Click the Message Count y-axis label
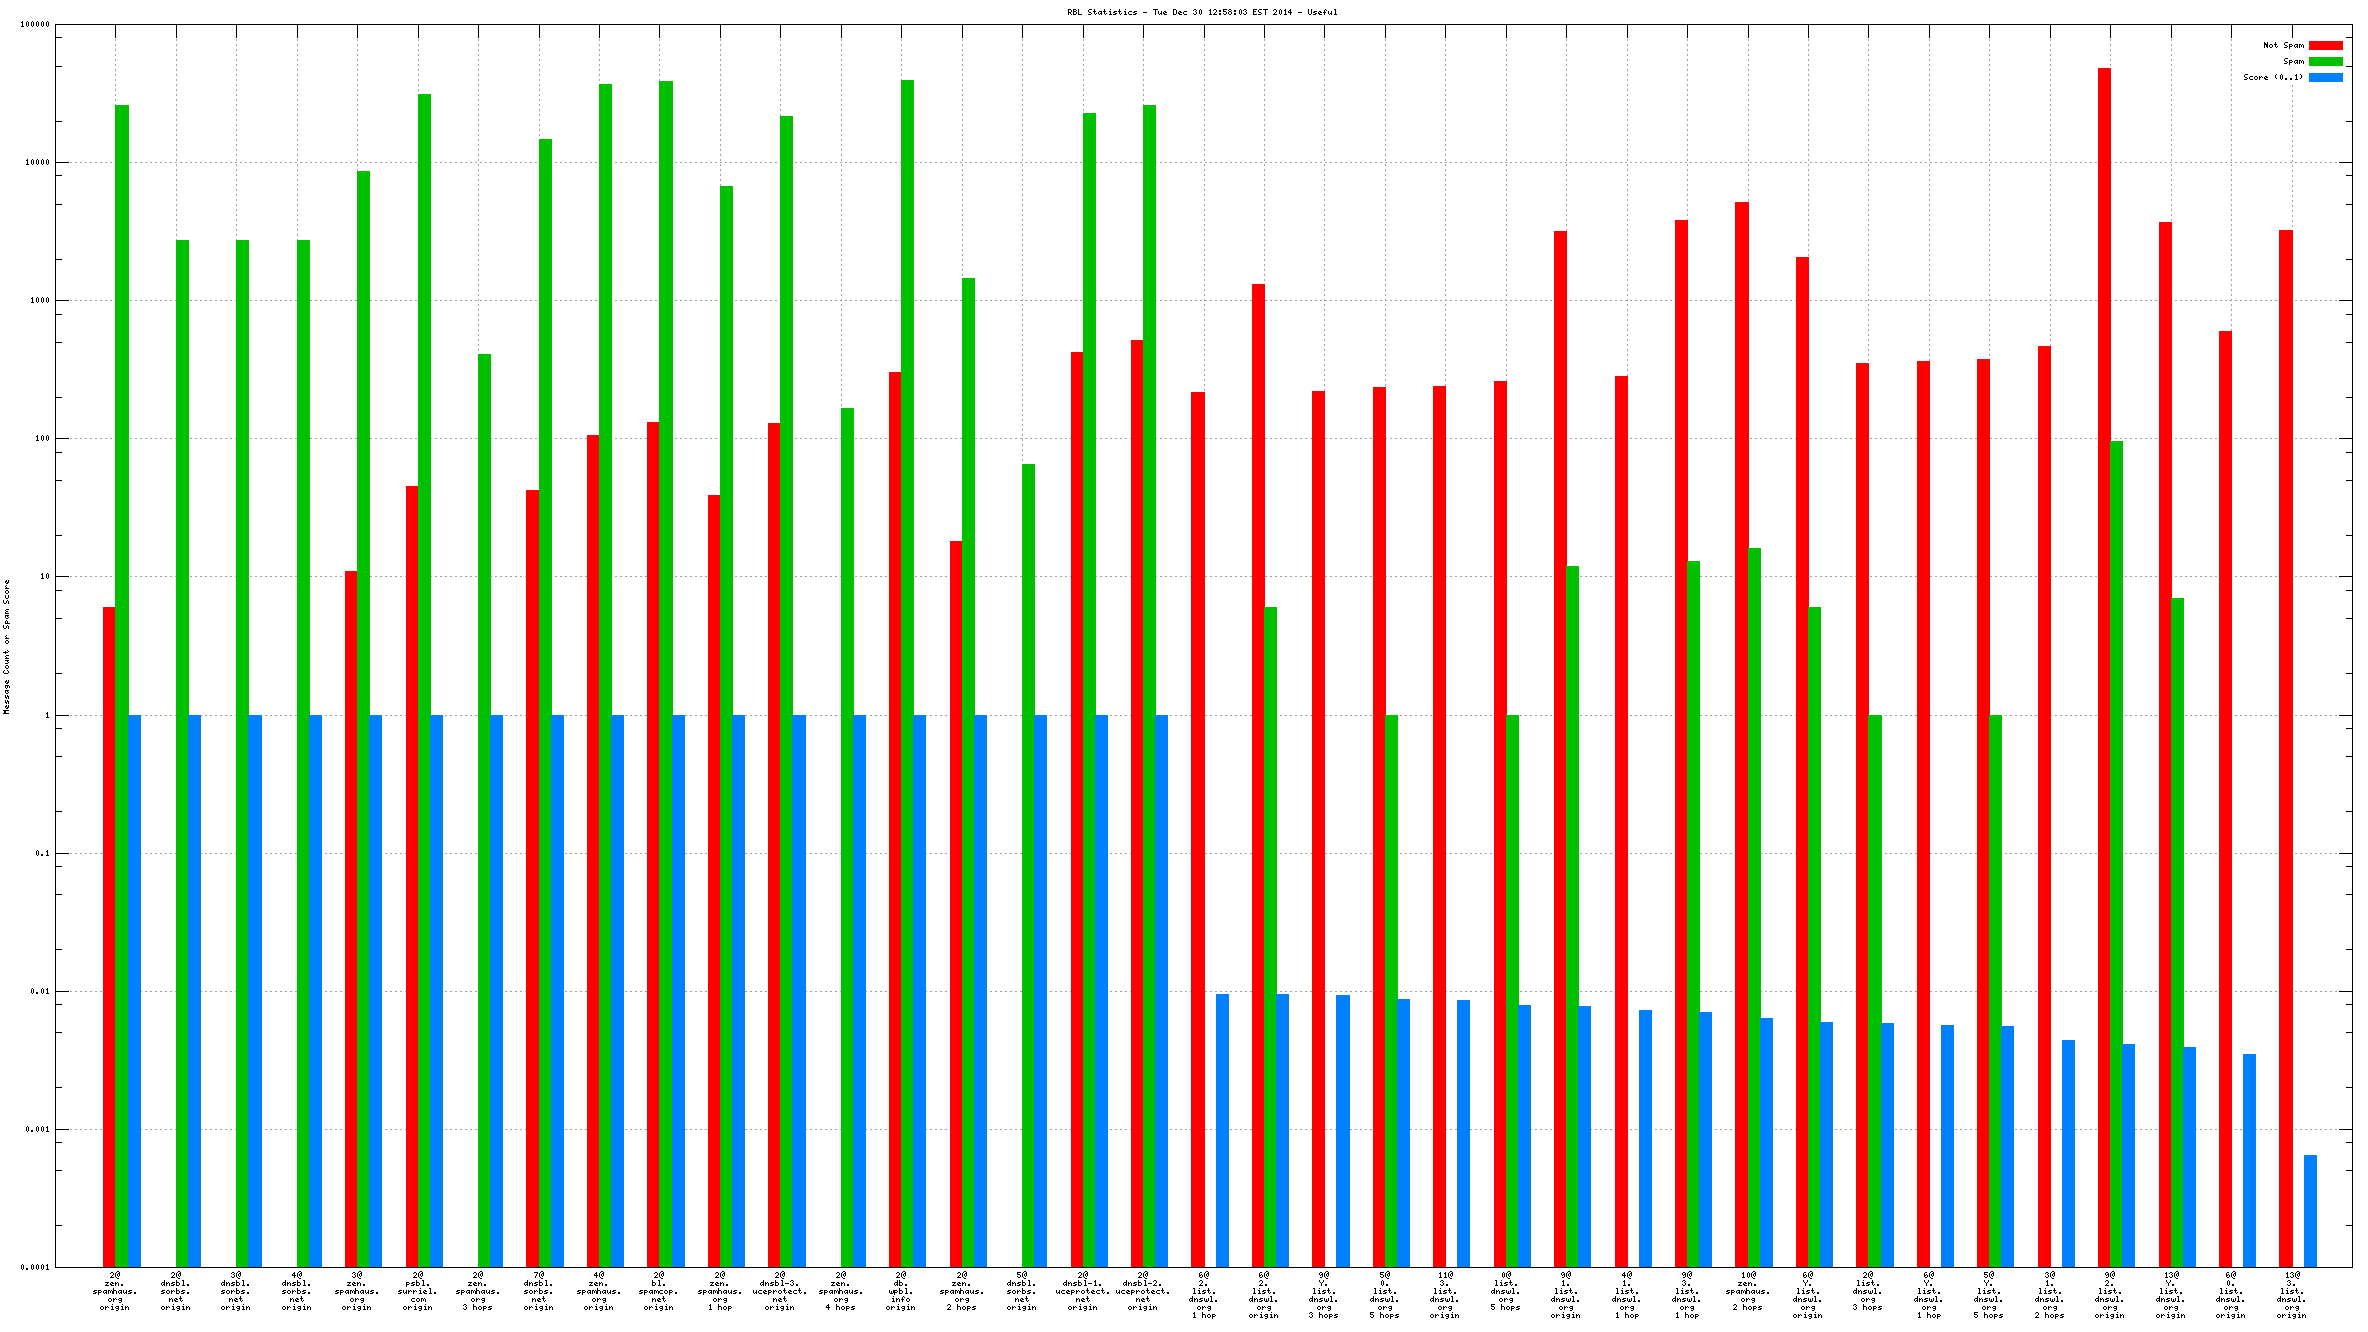 [6, 646]
